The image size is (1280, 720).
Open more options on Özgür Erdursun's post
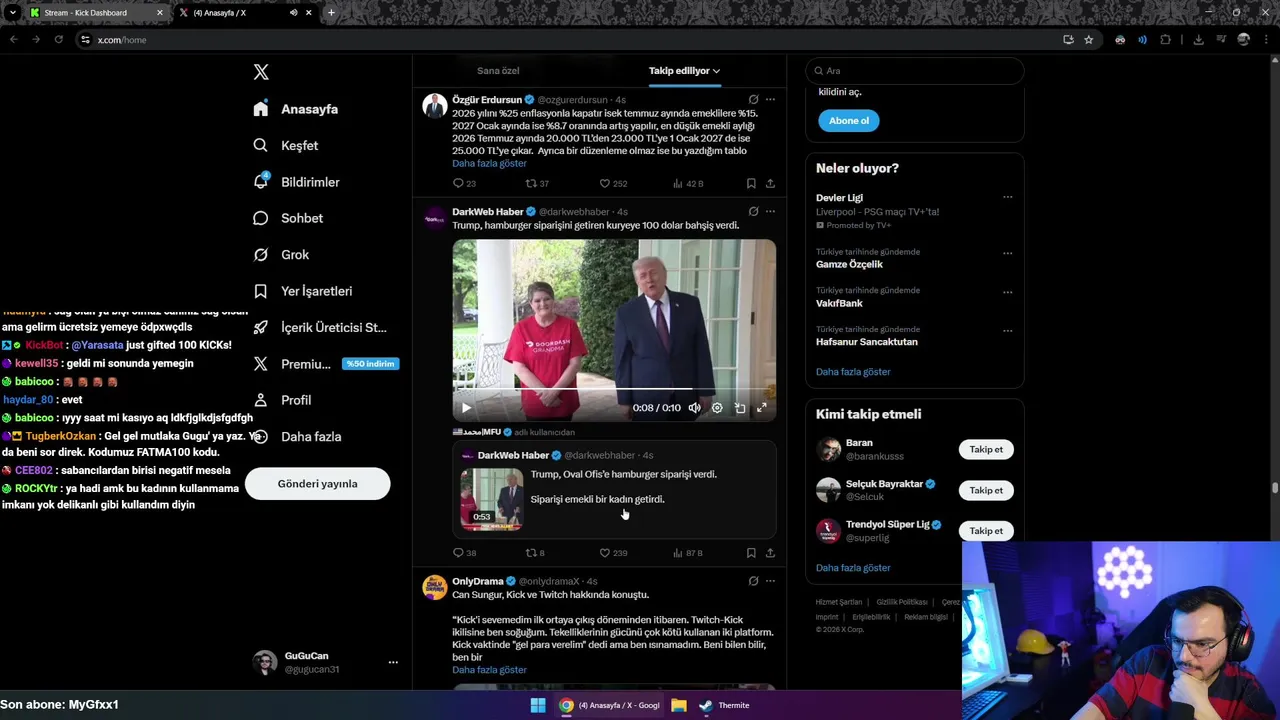coord(770,100)
